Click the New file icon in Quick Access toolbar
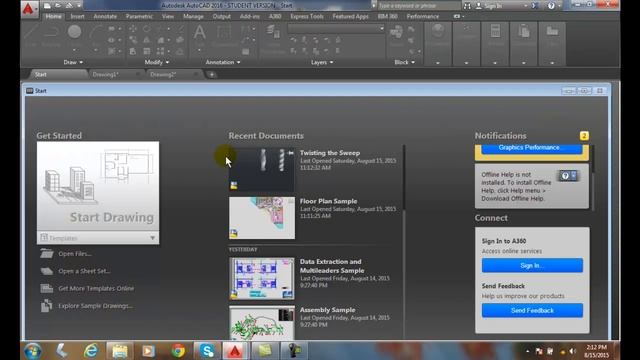 point(47,6)
